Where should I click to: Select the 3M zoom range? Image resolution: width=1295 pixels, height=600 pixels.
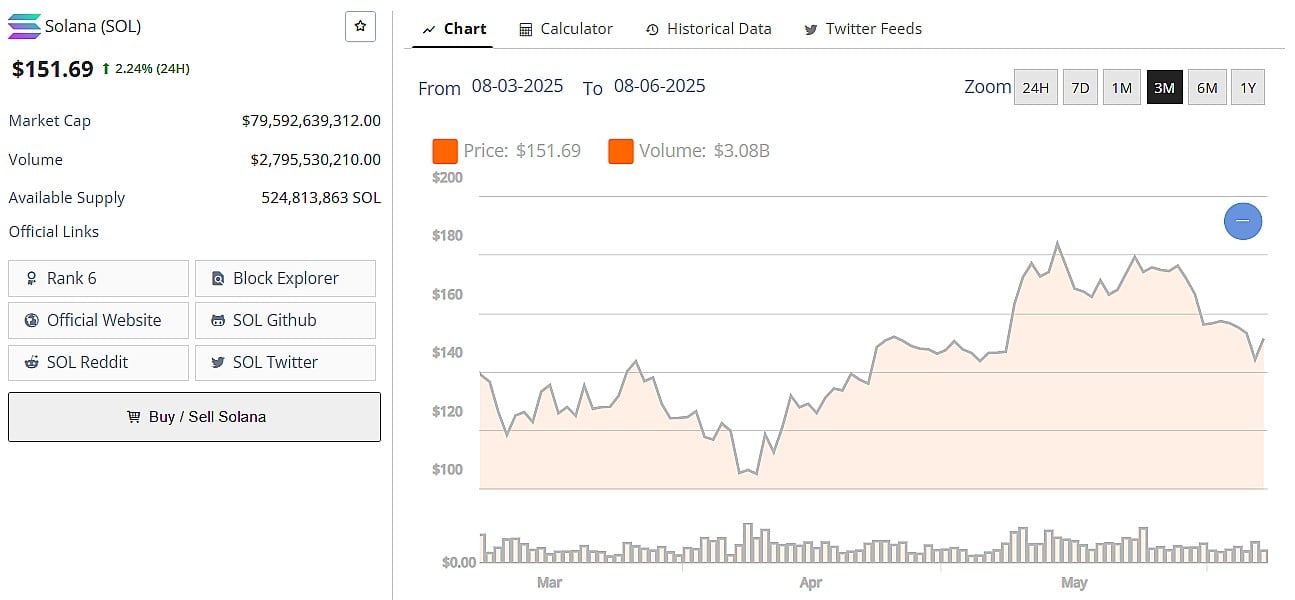pyautogui.click(x=1164, y=88)
